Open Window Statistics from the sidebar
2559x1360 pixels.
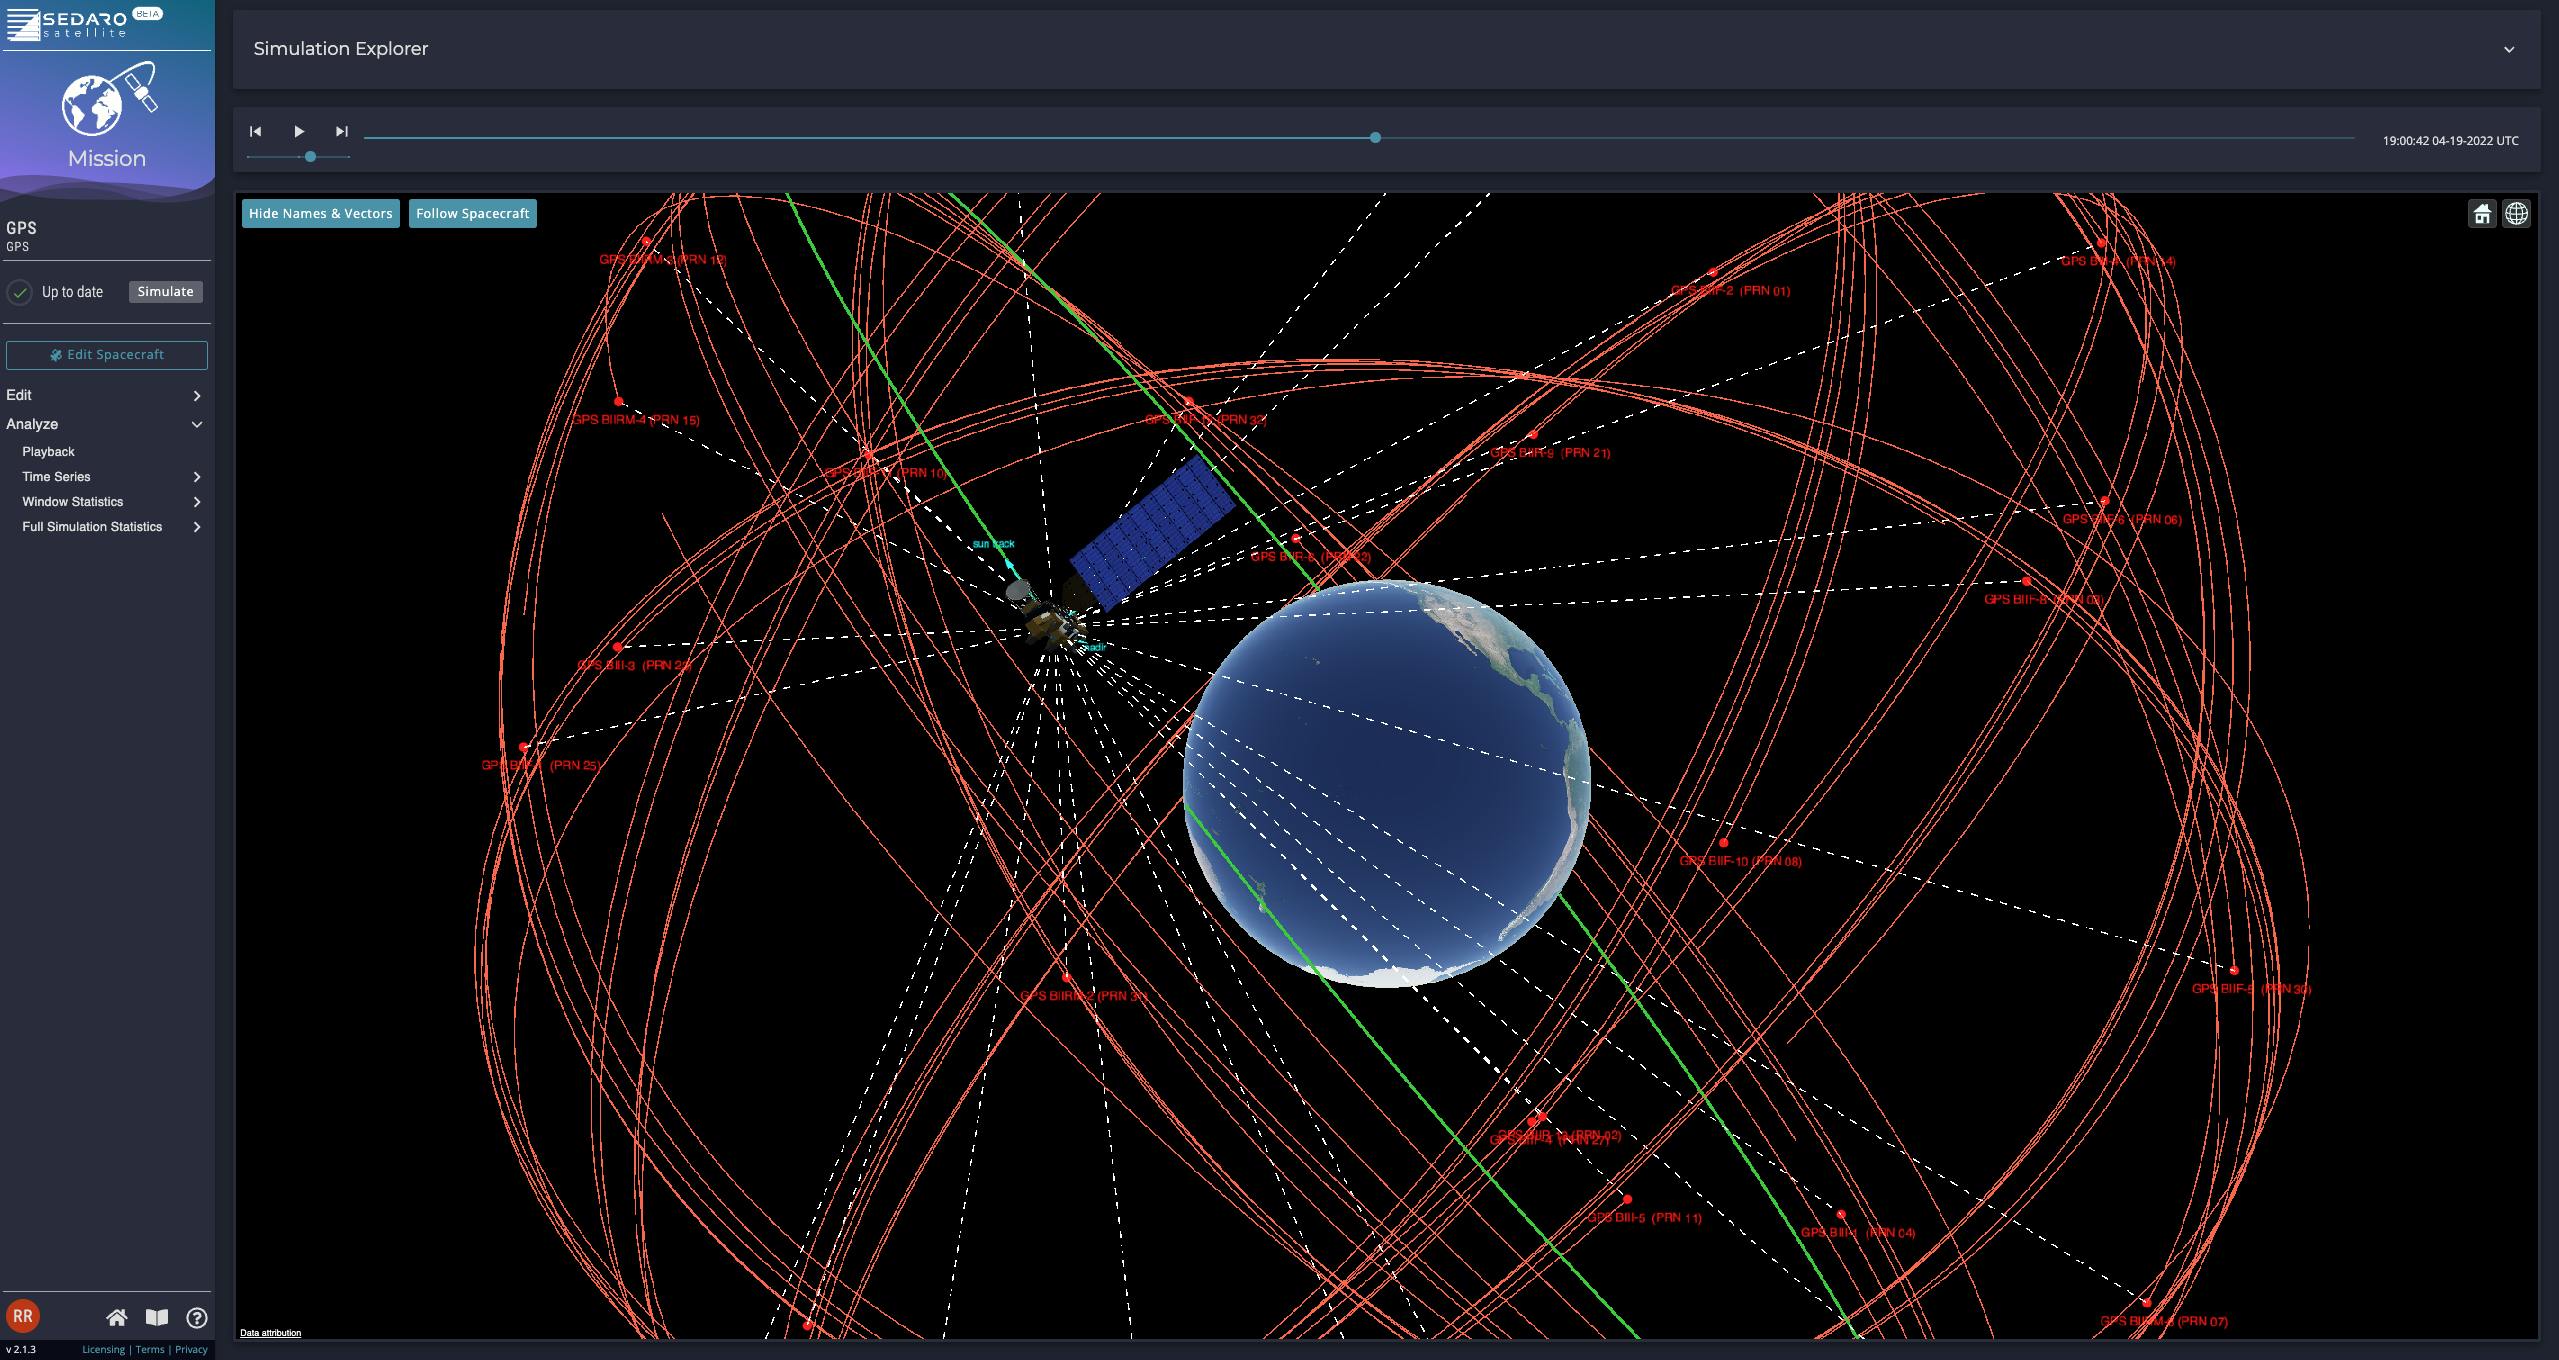(72, 501)
